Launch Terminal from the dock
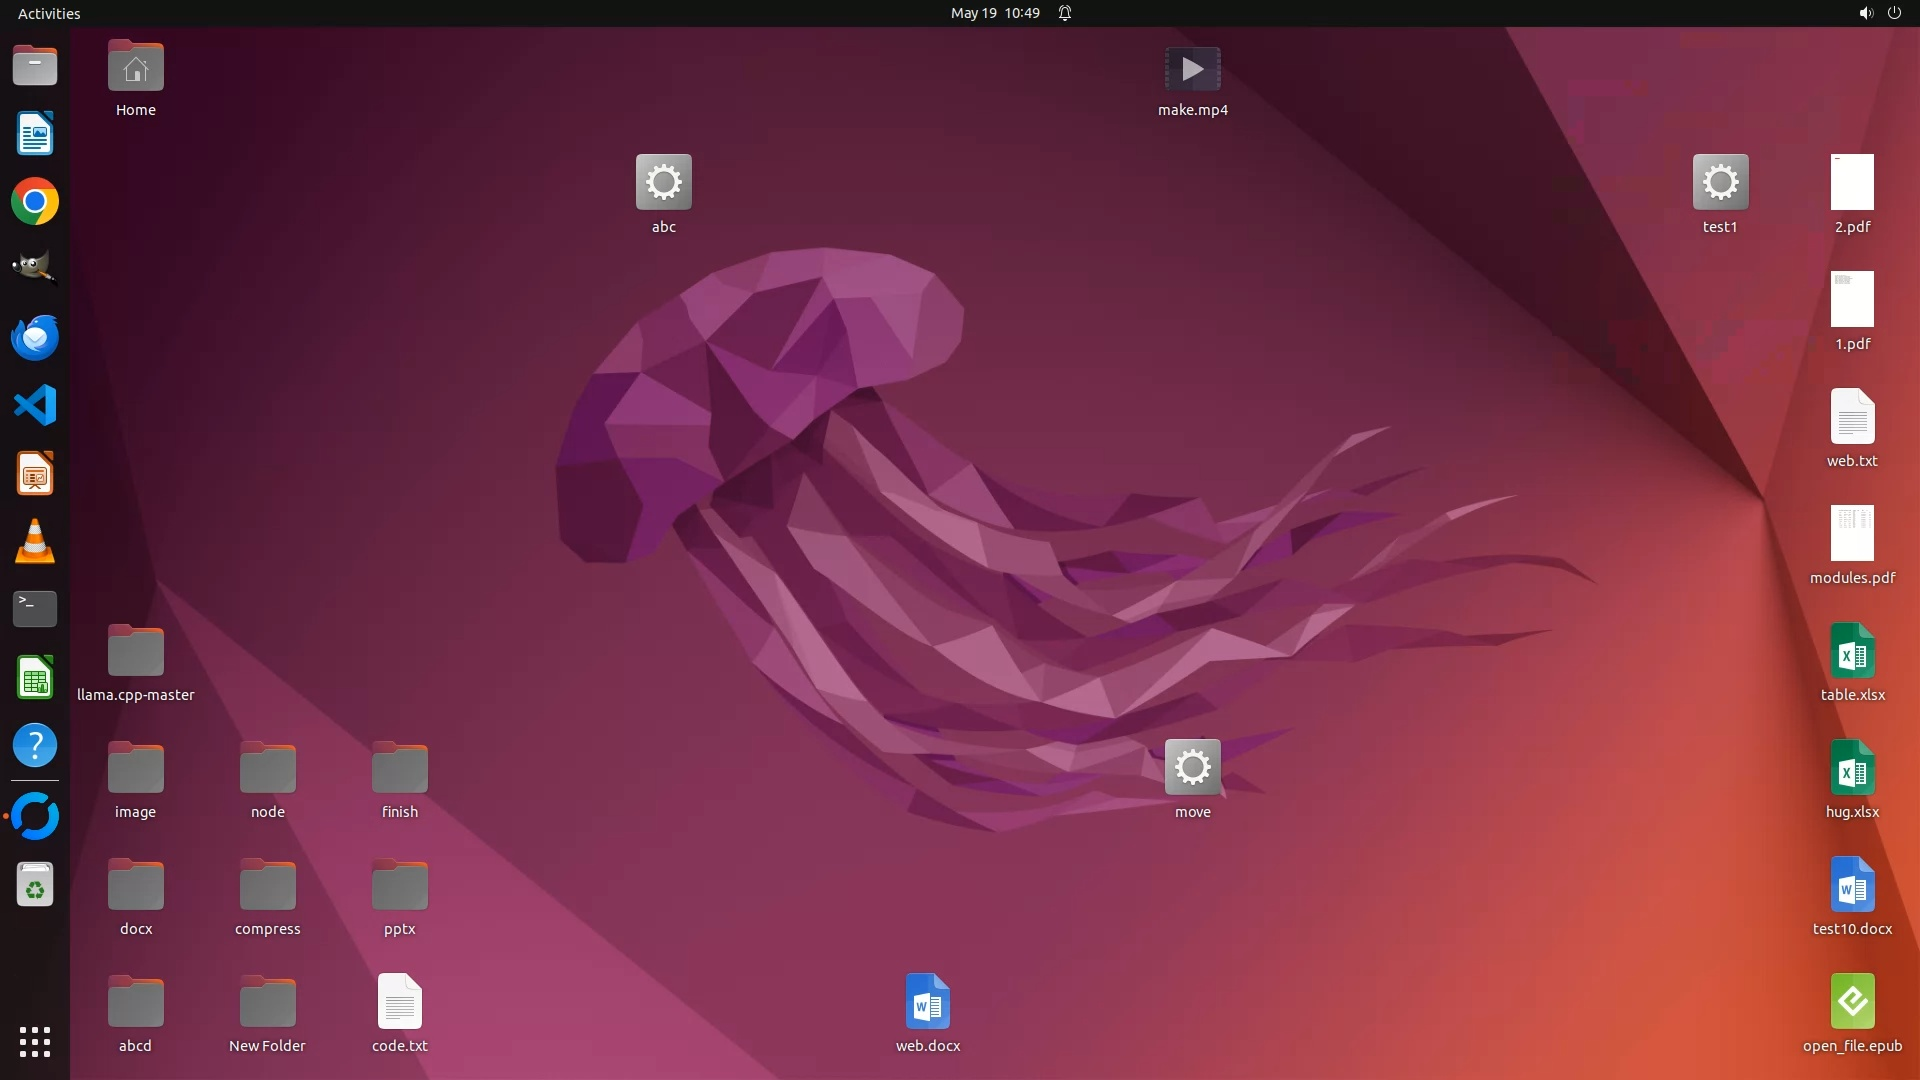The image size is (1920, 1080). [x=35, y=609]
